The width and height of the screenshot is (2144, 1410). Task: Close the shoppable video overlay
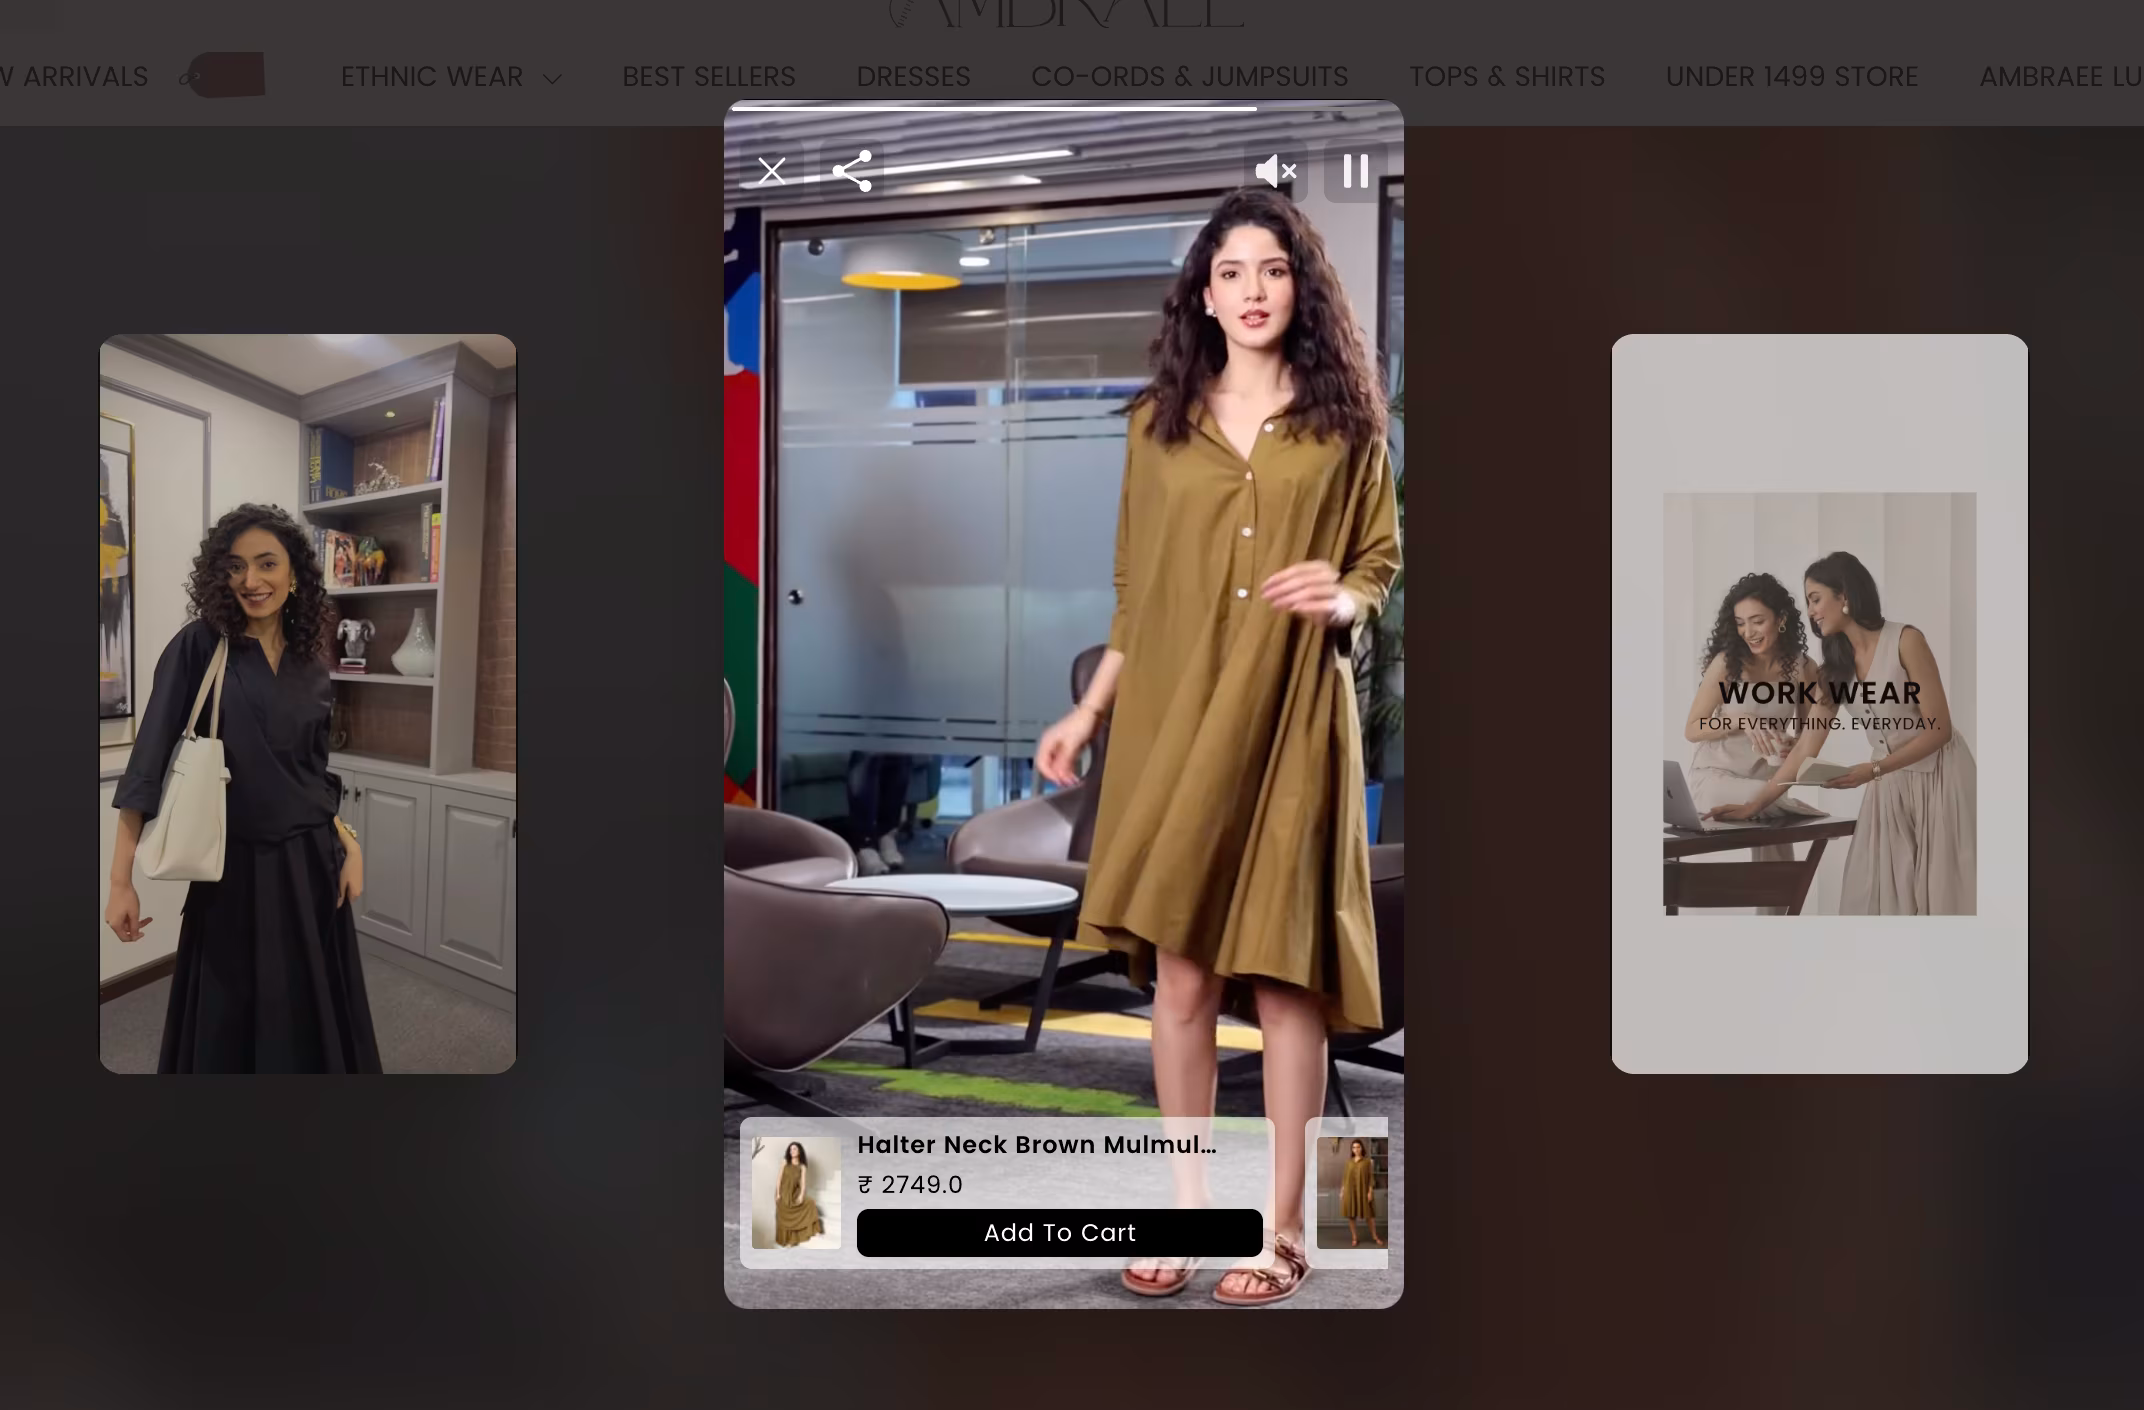(771, 171)
